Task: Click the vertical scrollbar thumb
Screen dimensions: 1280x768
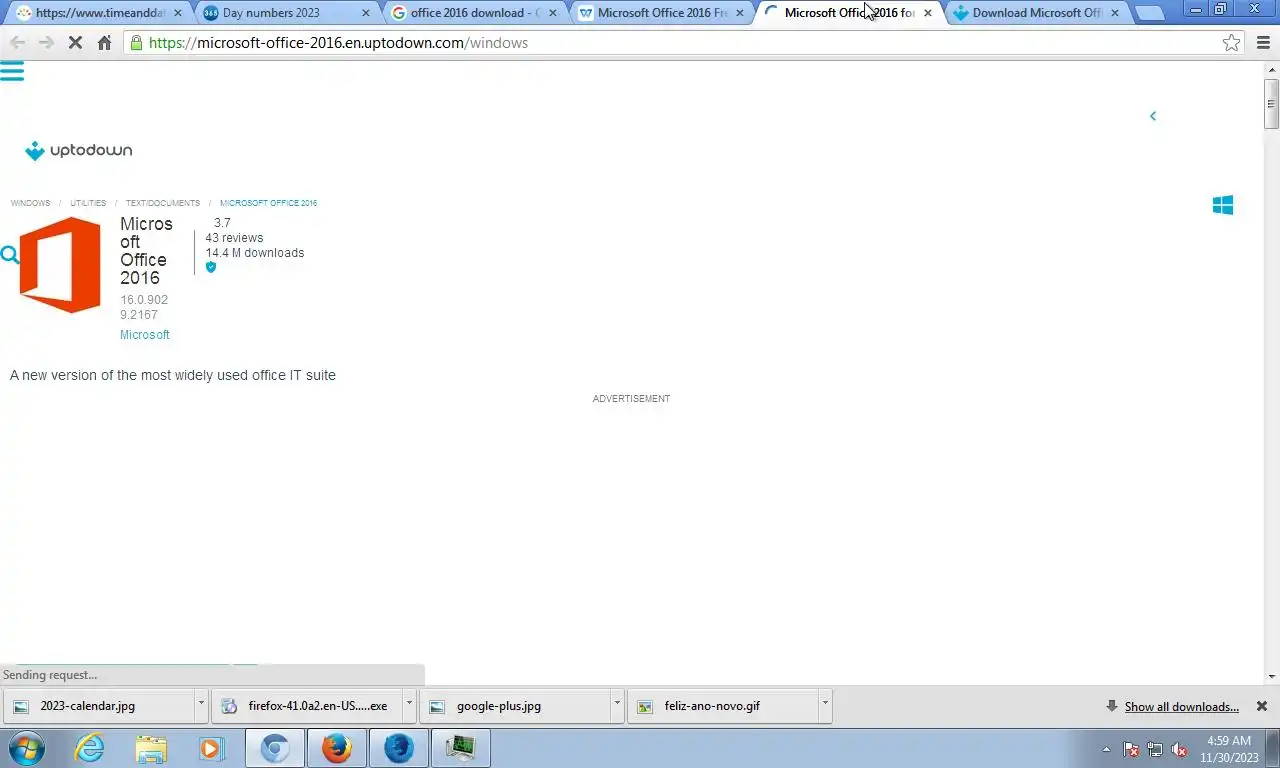Action: (x=1271, y=103)
